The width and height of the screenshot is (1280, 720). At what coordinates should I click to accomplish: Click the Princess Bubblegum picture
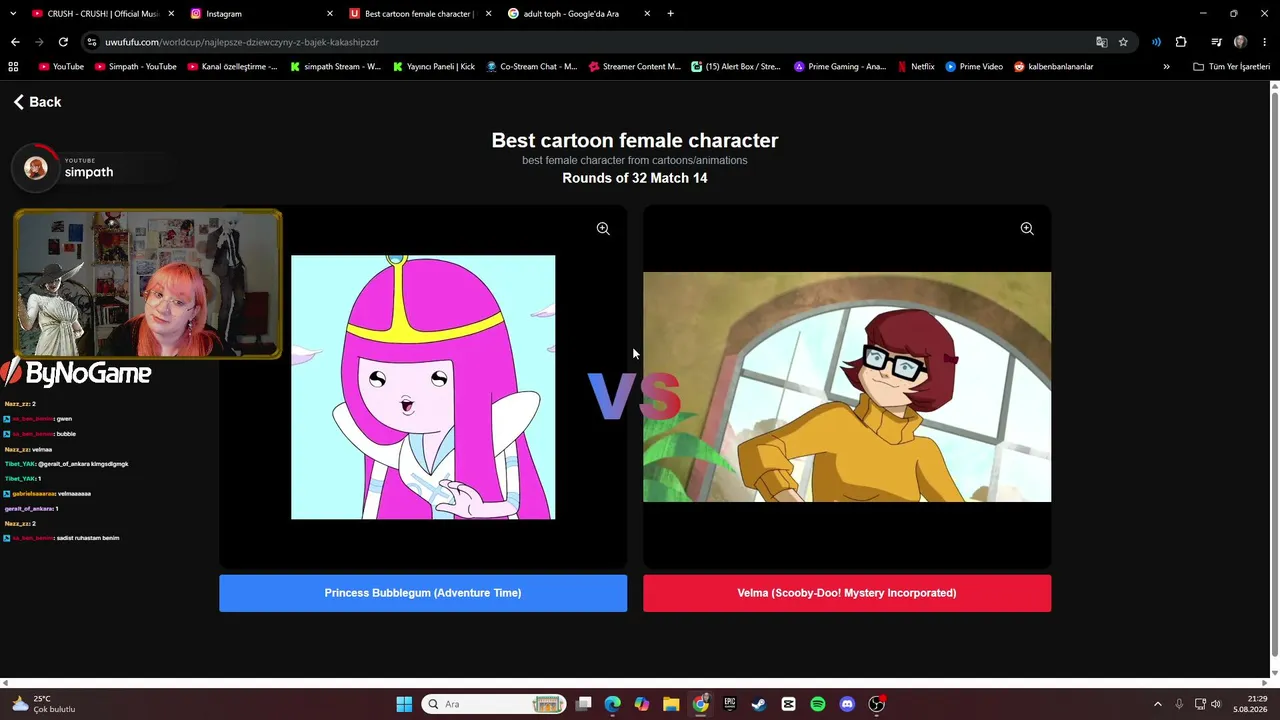point(423,387)
